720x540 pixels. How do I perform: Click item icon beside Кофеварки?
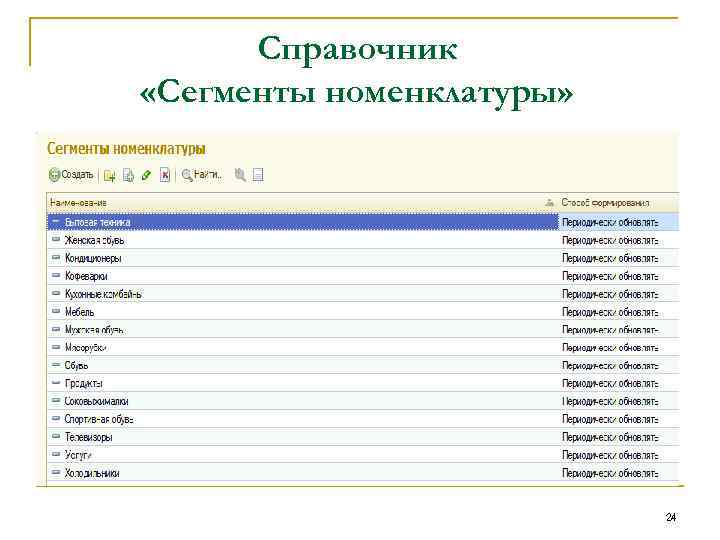coord(56,275)
